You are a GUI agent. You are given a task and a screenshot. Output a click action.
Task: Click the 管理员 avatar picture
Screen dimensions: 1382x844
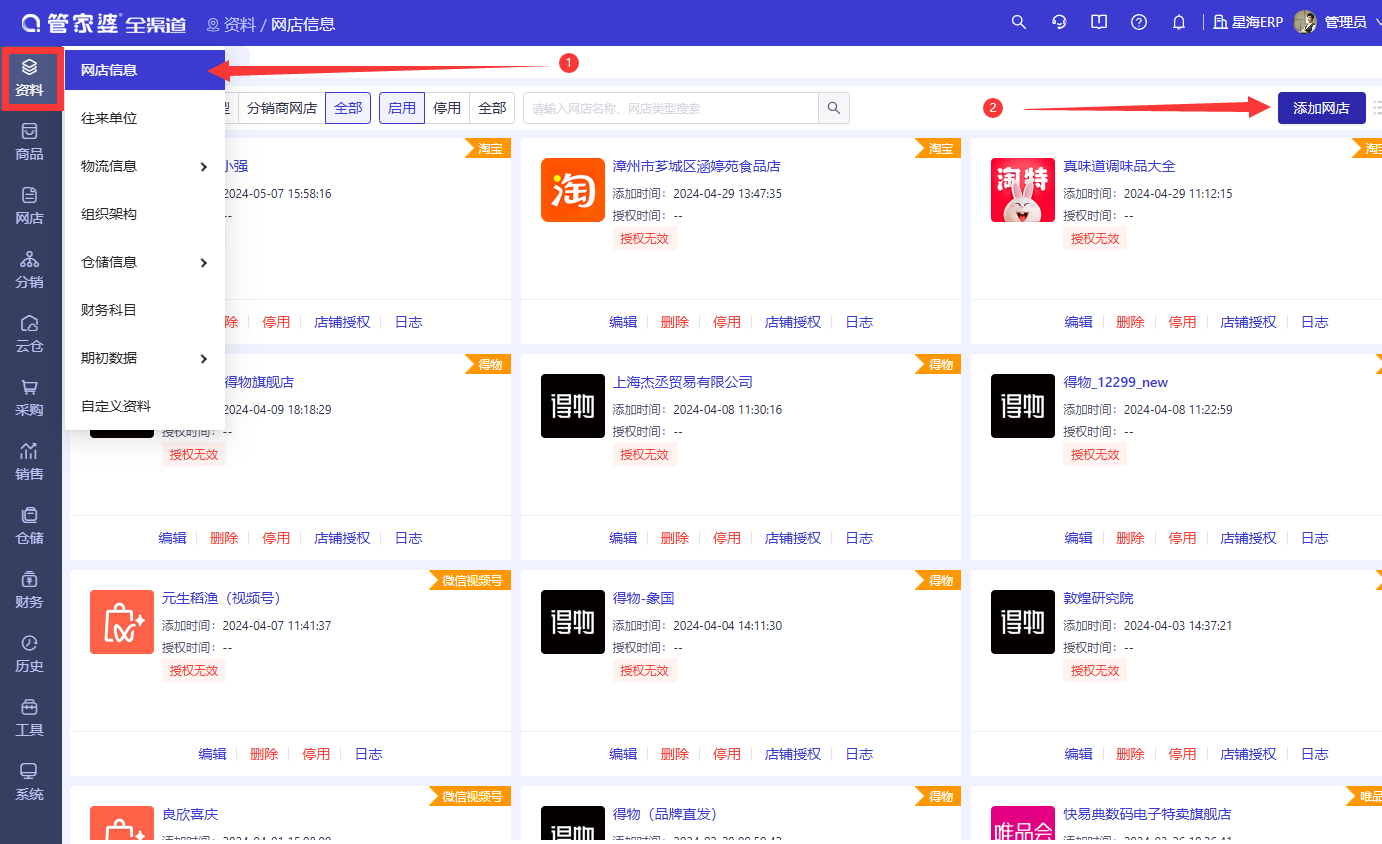(1305, 22)
